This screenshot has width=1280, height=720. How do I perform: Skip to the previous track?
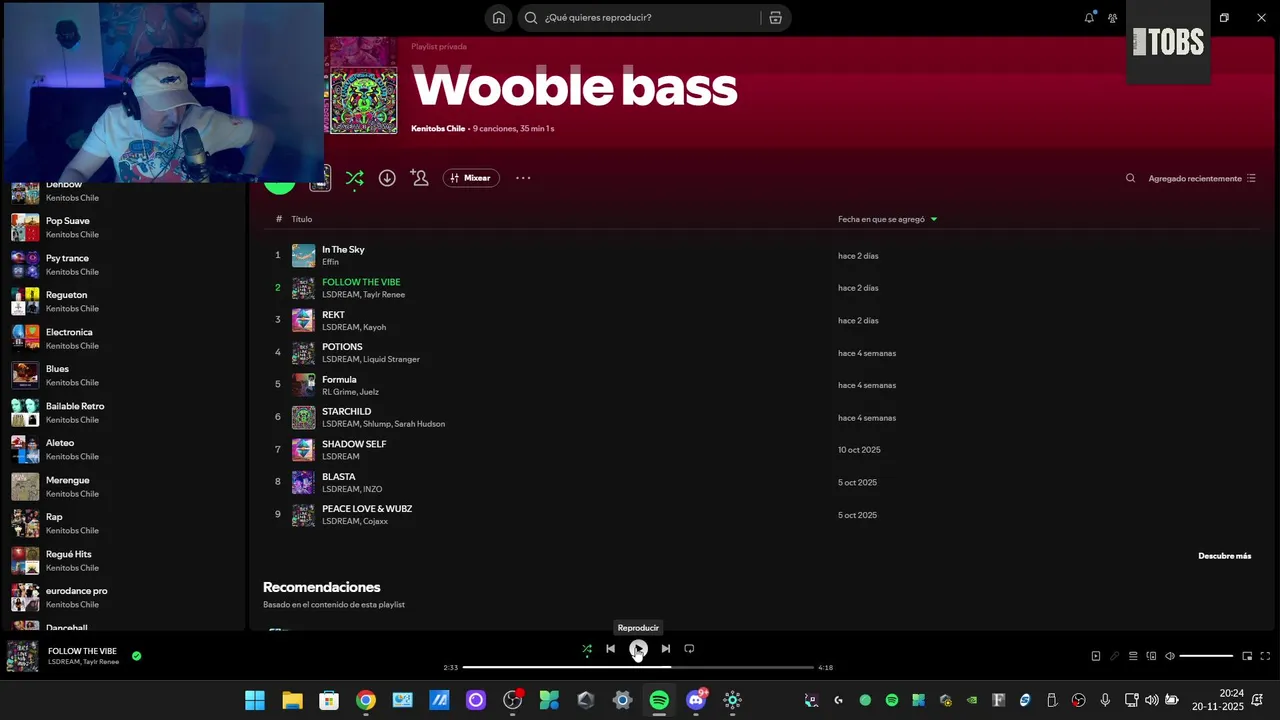click(x=610, y=649)
